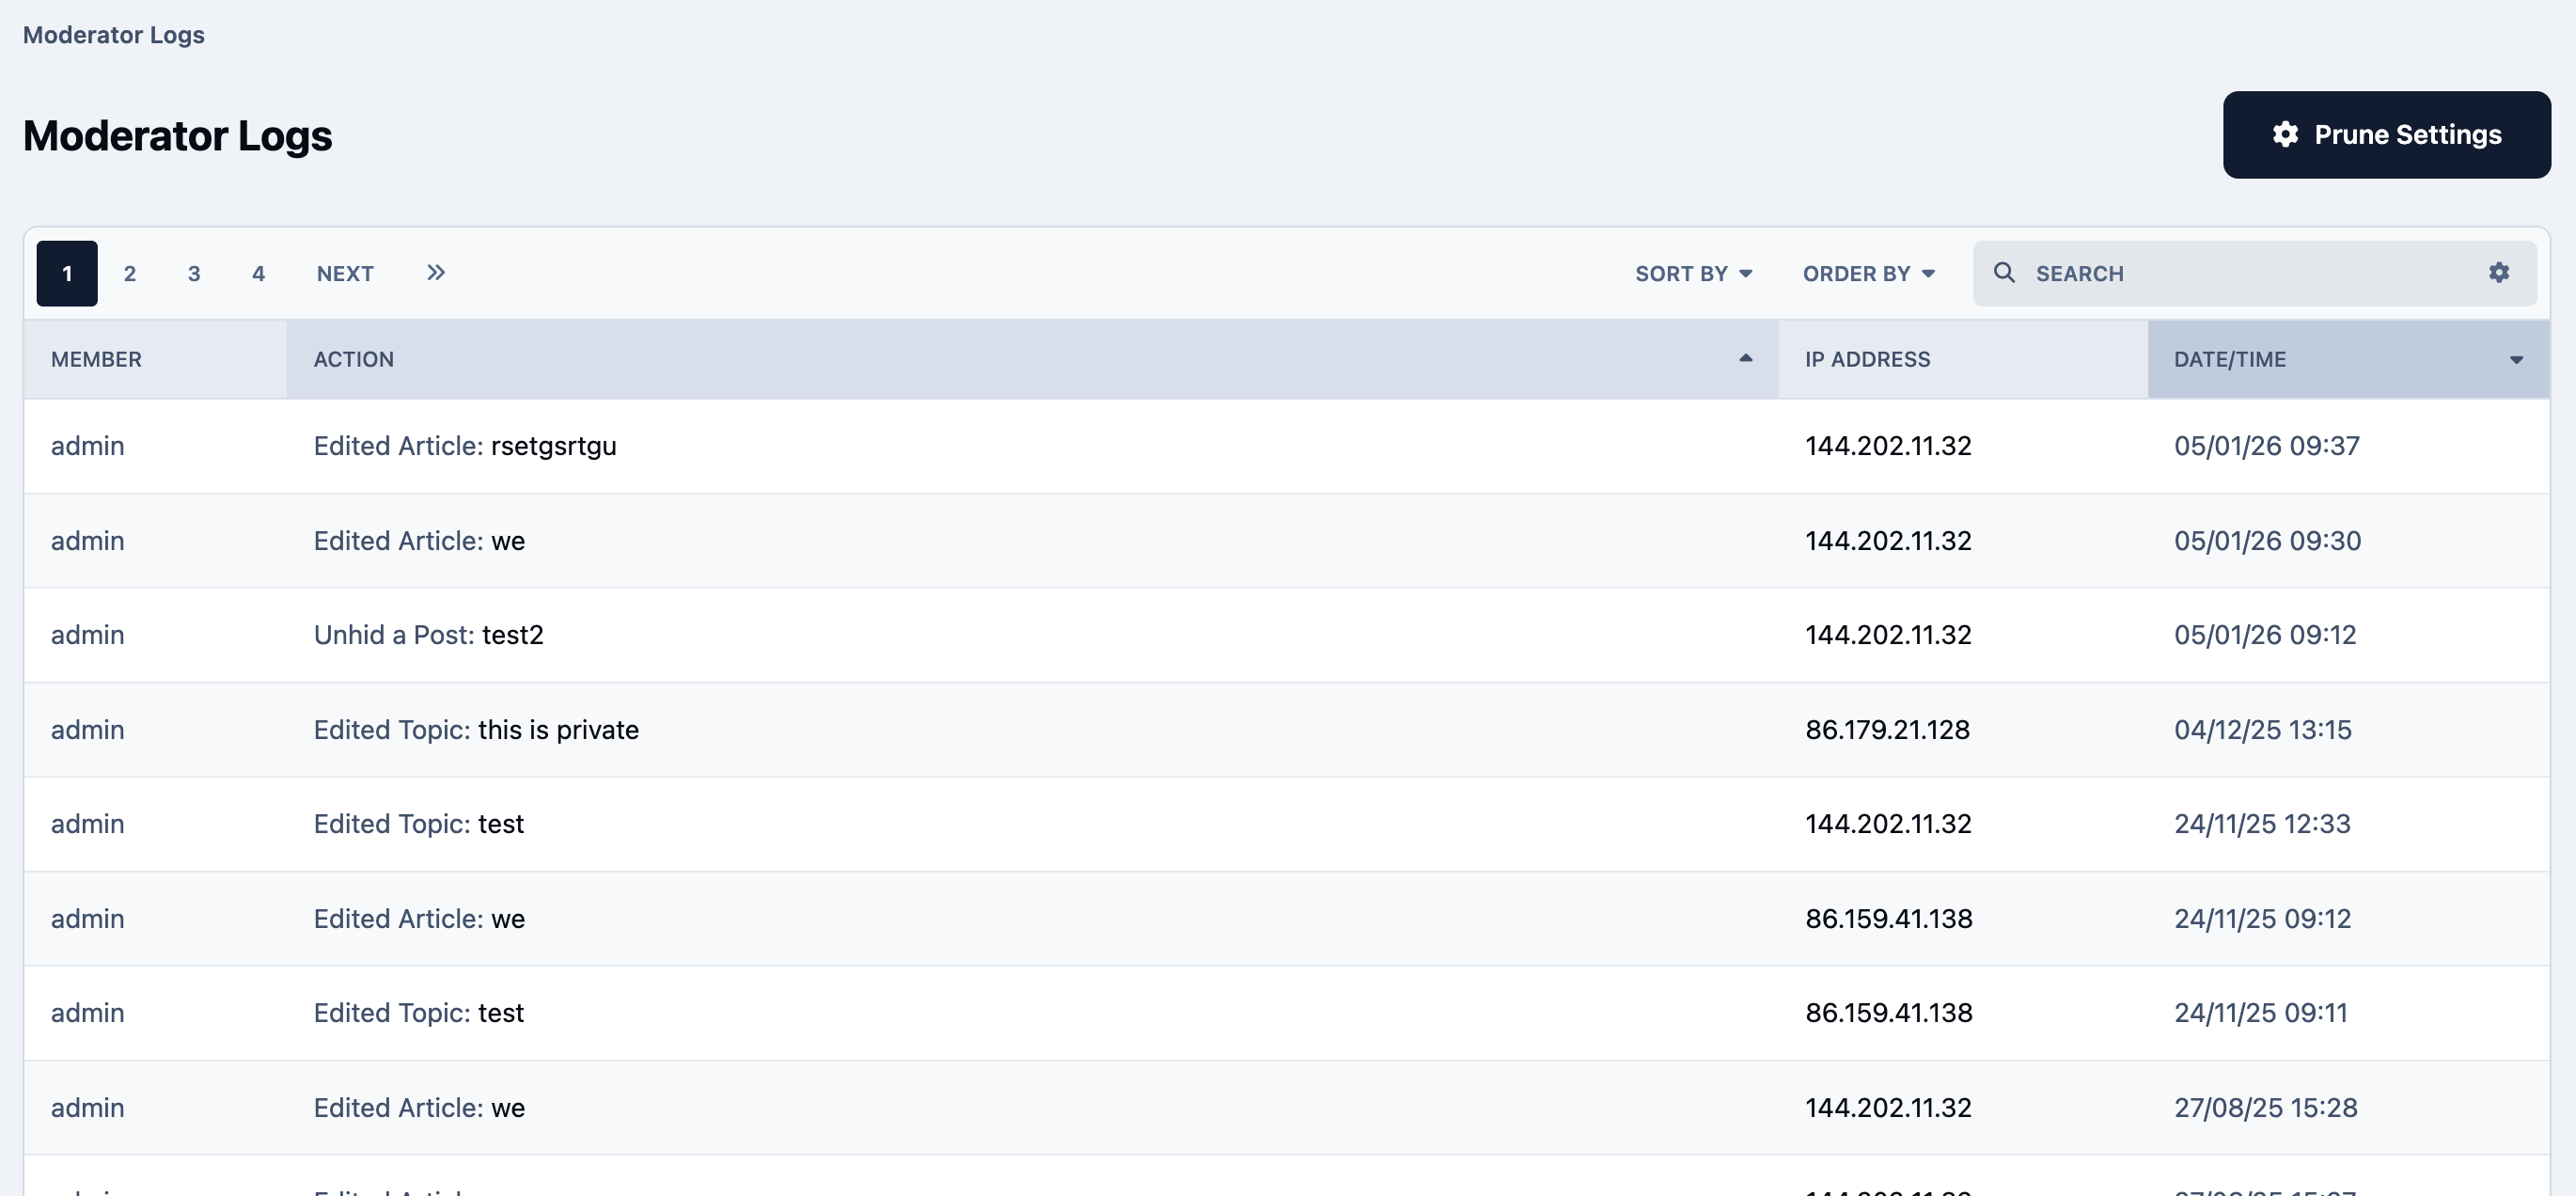2576x1196 pixels.
Task: Click the Next page link
Action: pos(345,273)
